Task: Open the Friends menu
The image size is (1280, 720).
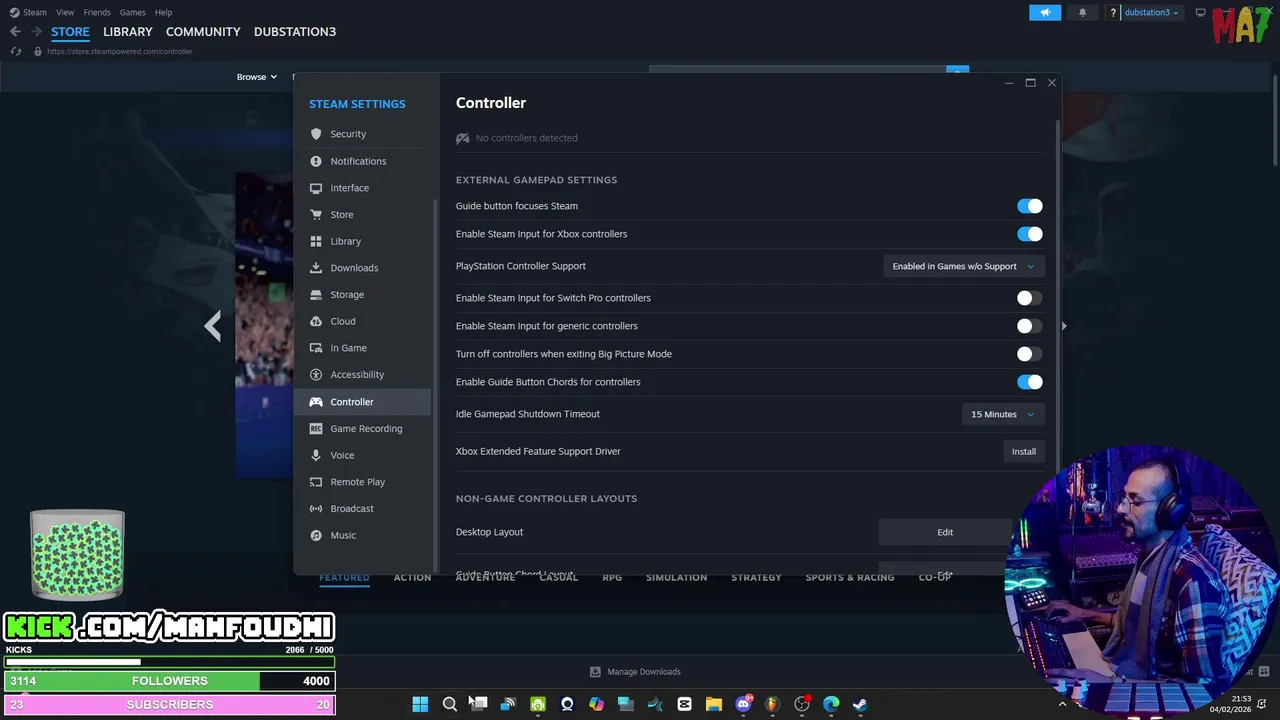Action: coord(97,12)
